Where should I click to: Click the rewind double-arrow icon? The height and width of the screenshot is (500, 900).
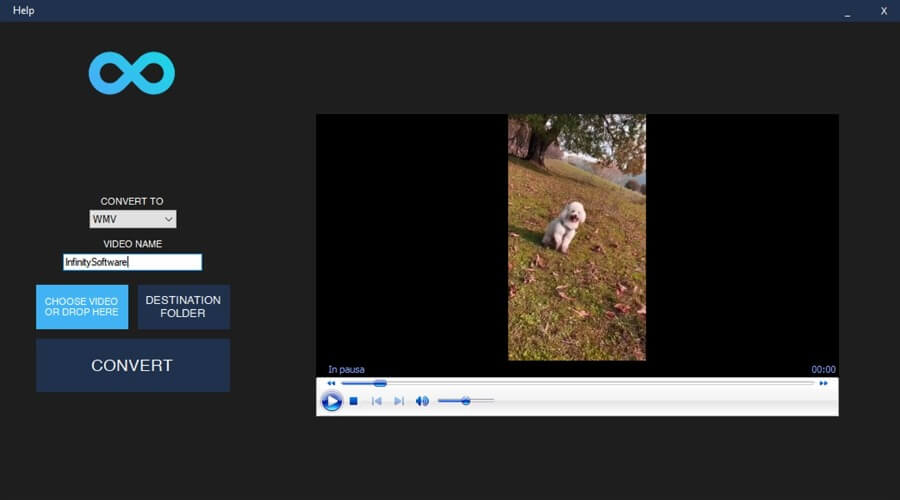tap(331, 383)
